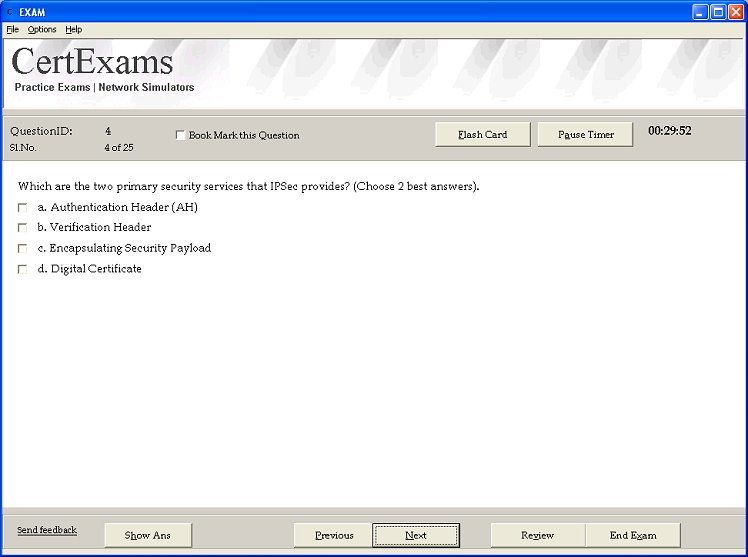Select answer a. Authentication Header (AH)
Image resolution: width=748 pixels, height=557 pixels.
[x=22, y=207]
